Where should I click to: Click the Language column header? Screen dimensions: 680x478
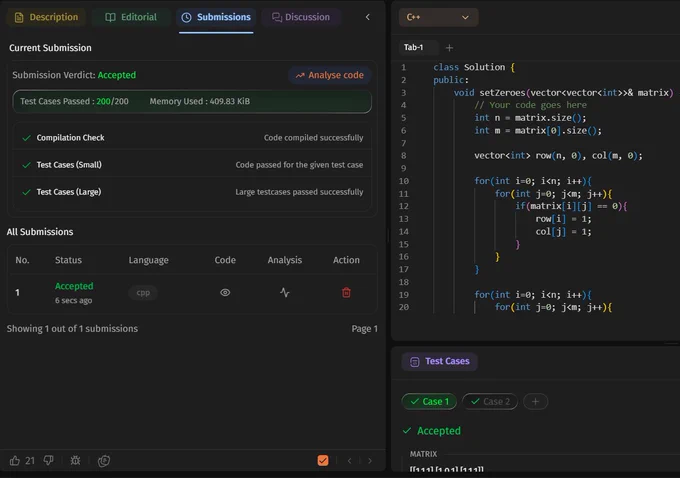(x=148, y=260)
